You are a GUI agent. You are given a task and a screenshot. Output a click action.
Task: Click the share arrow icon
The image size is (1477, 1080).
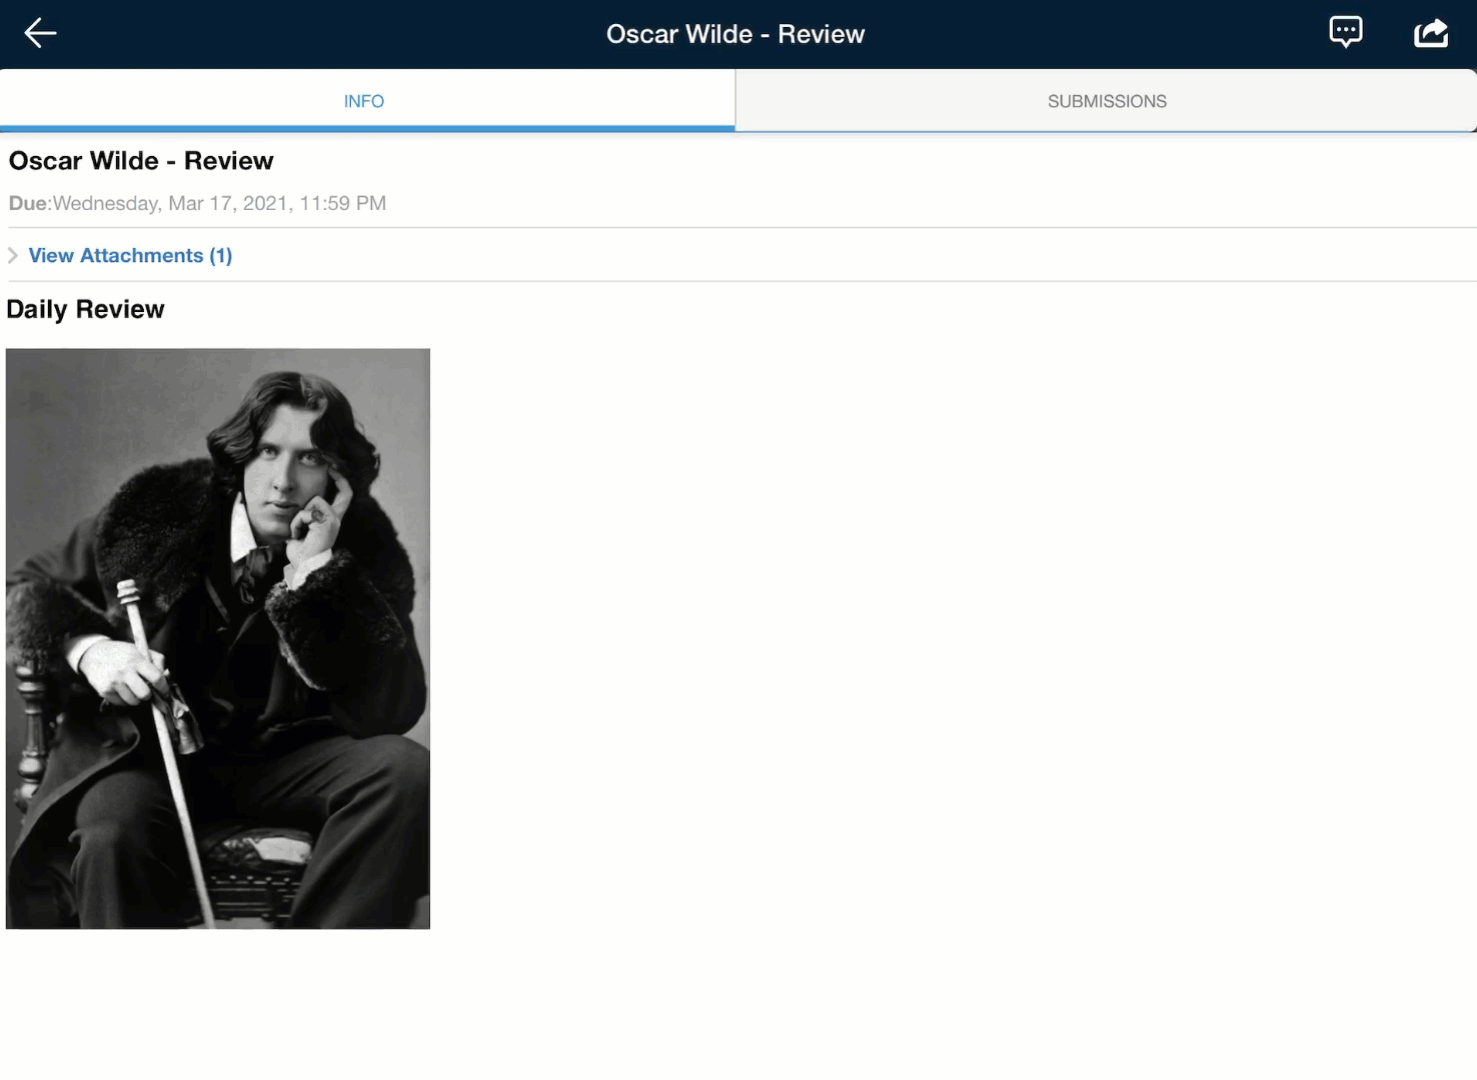pos(1431,33)
